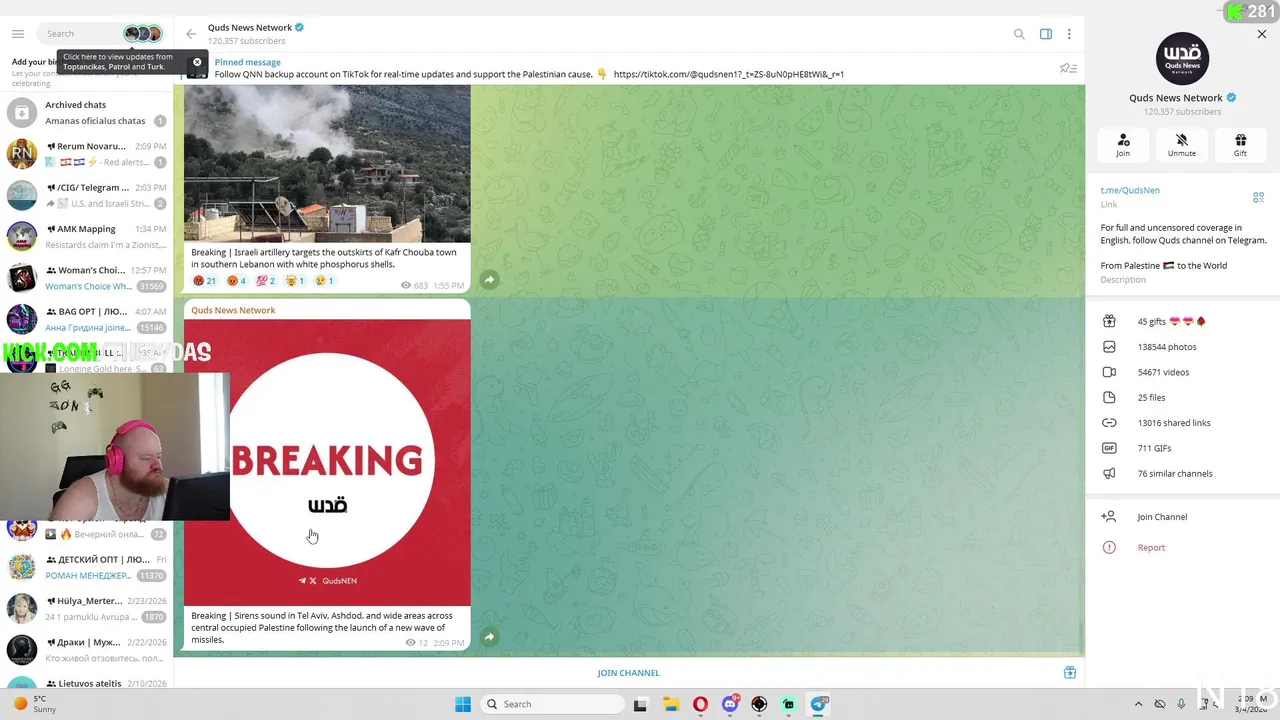This screenshot has height=720, width=1280.
Task: Open Kick app from the taskbar
Action: [x=789, y=704]
